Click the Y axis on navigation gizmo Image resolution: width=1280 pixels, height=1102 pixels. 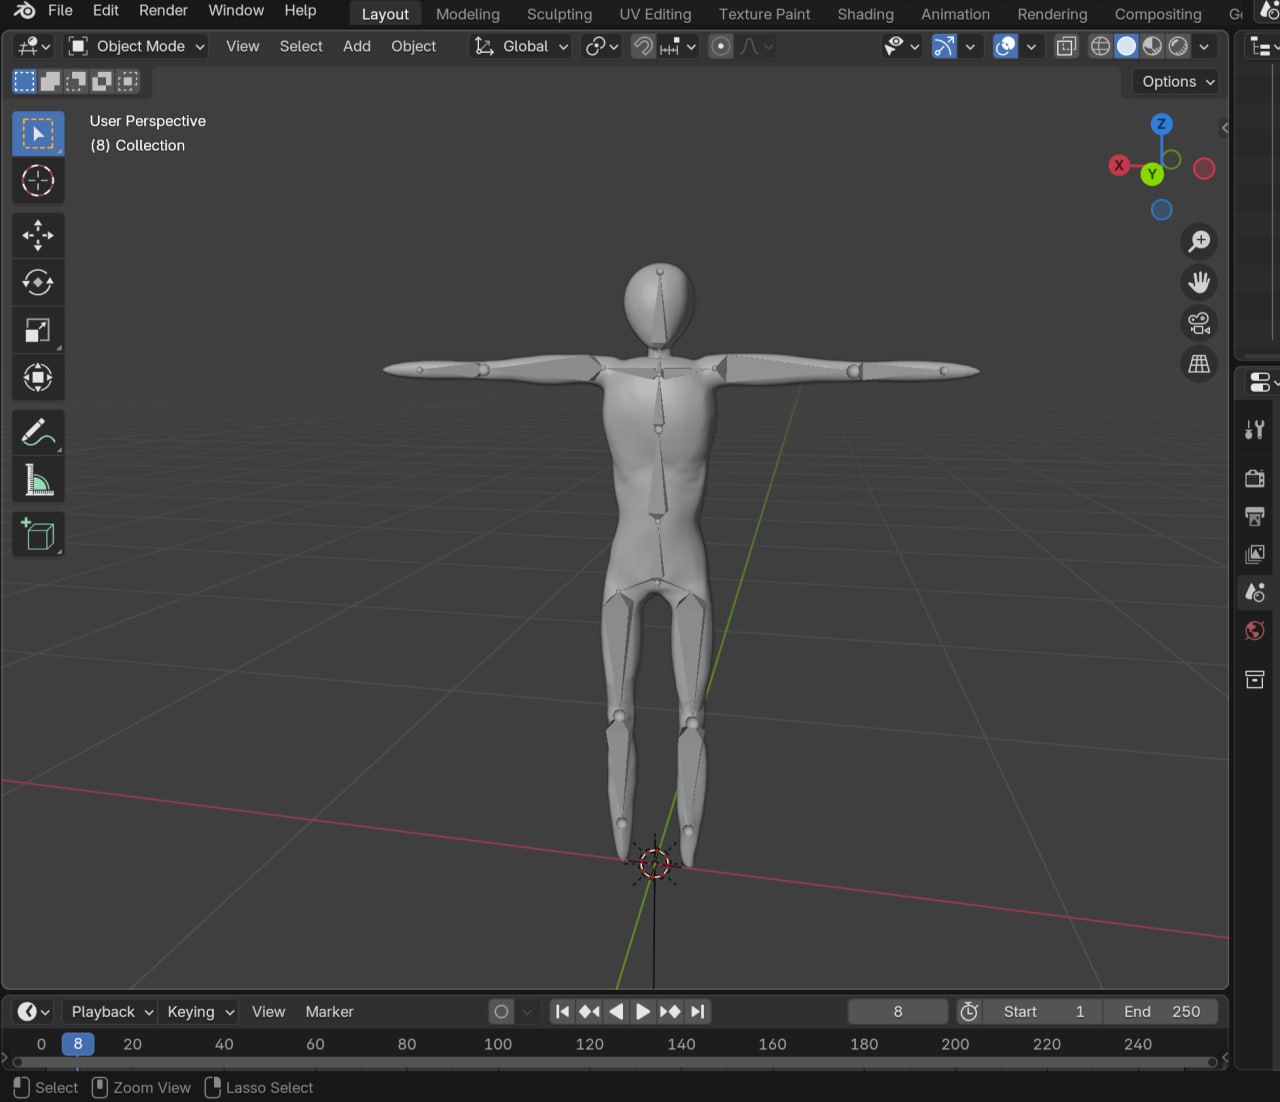1152,174
